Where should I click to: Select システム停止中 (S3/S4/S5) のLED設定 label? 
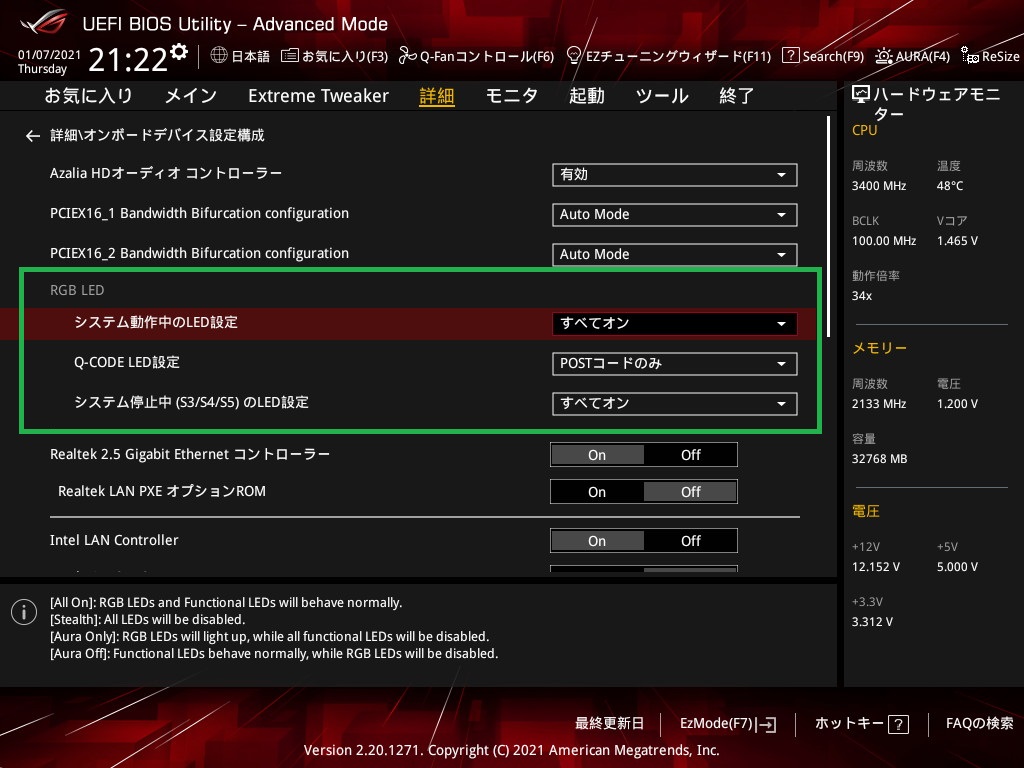coord(191,402)
